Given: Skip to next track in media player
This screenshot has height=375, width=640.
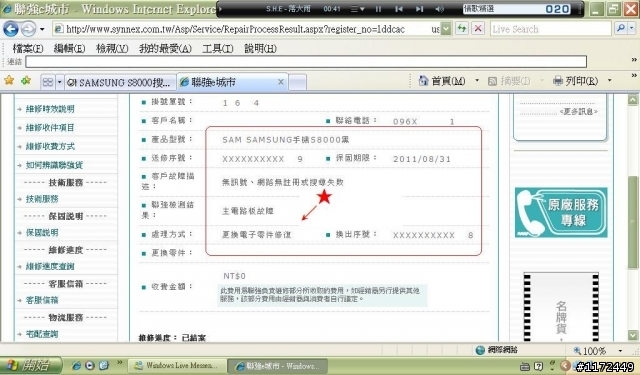Looking at the screenshot, I should (x=420, y=9).
